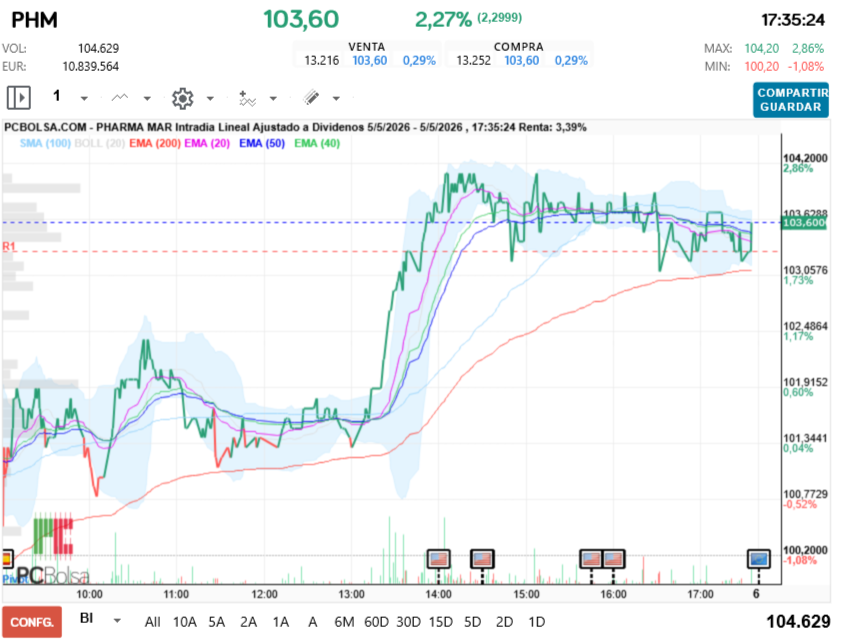Select the 2A time range
This screenshot has width=844, height=643.
pyautogui.click(x=248, y=622)
